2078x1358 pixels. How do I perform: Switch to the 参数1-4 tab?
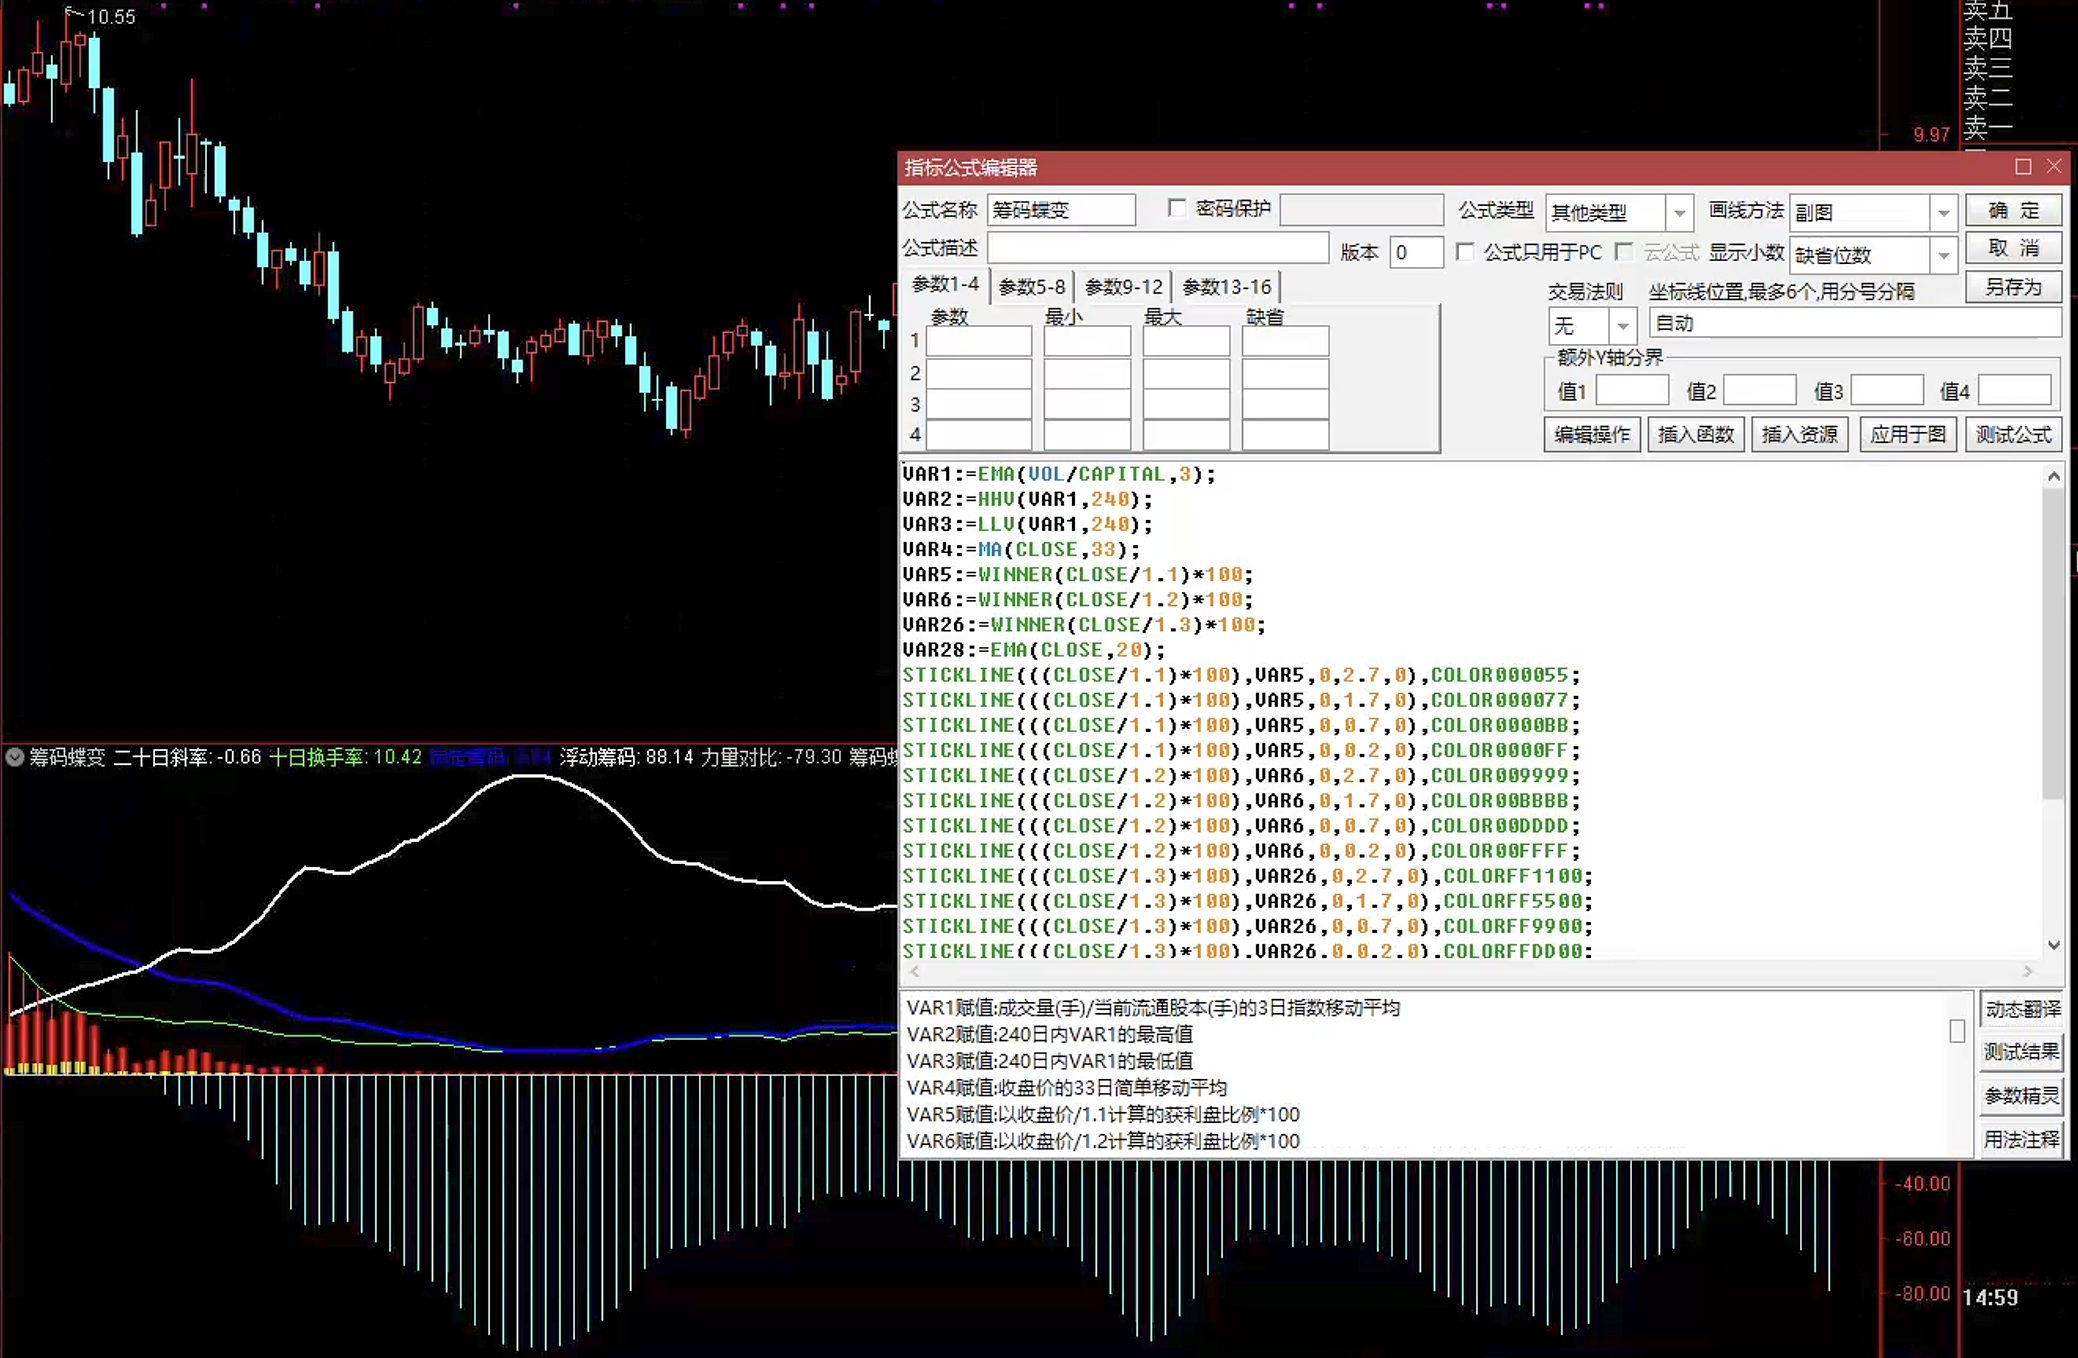coord(945,285)
